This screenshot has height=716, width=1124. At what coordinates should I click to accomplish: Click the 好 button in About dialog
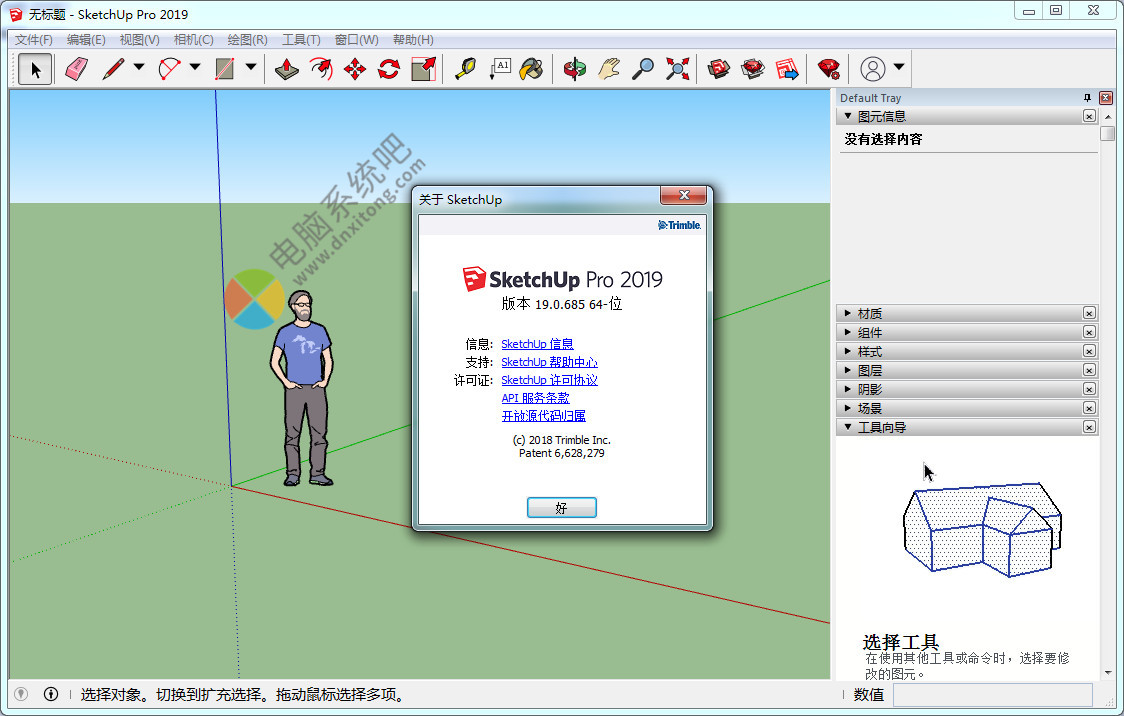561,508
